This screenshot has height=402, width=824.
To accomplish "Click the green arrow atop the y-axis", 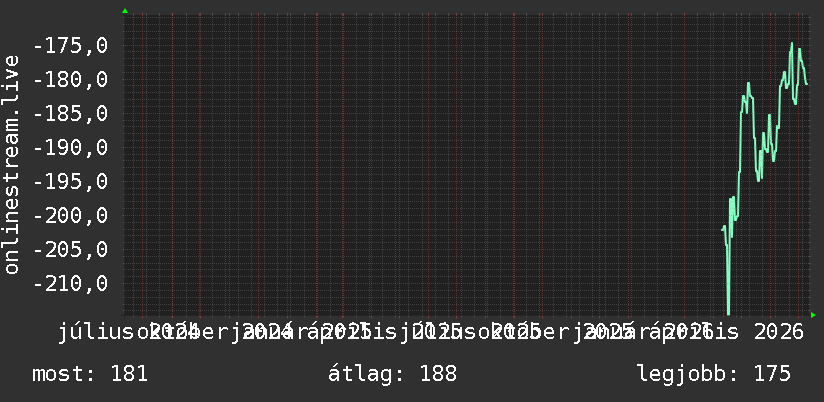I will 125,11.
